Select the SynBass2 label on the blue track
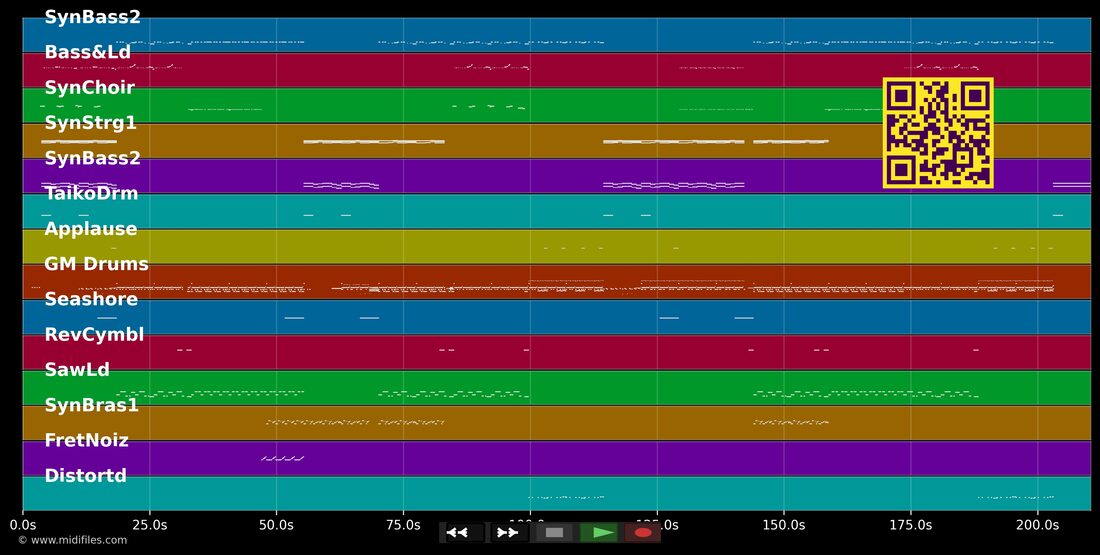The width and height of the screenshot is (1100, 555). point(93,18)
